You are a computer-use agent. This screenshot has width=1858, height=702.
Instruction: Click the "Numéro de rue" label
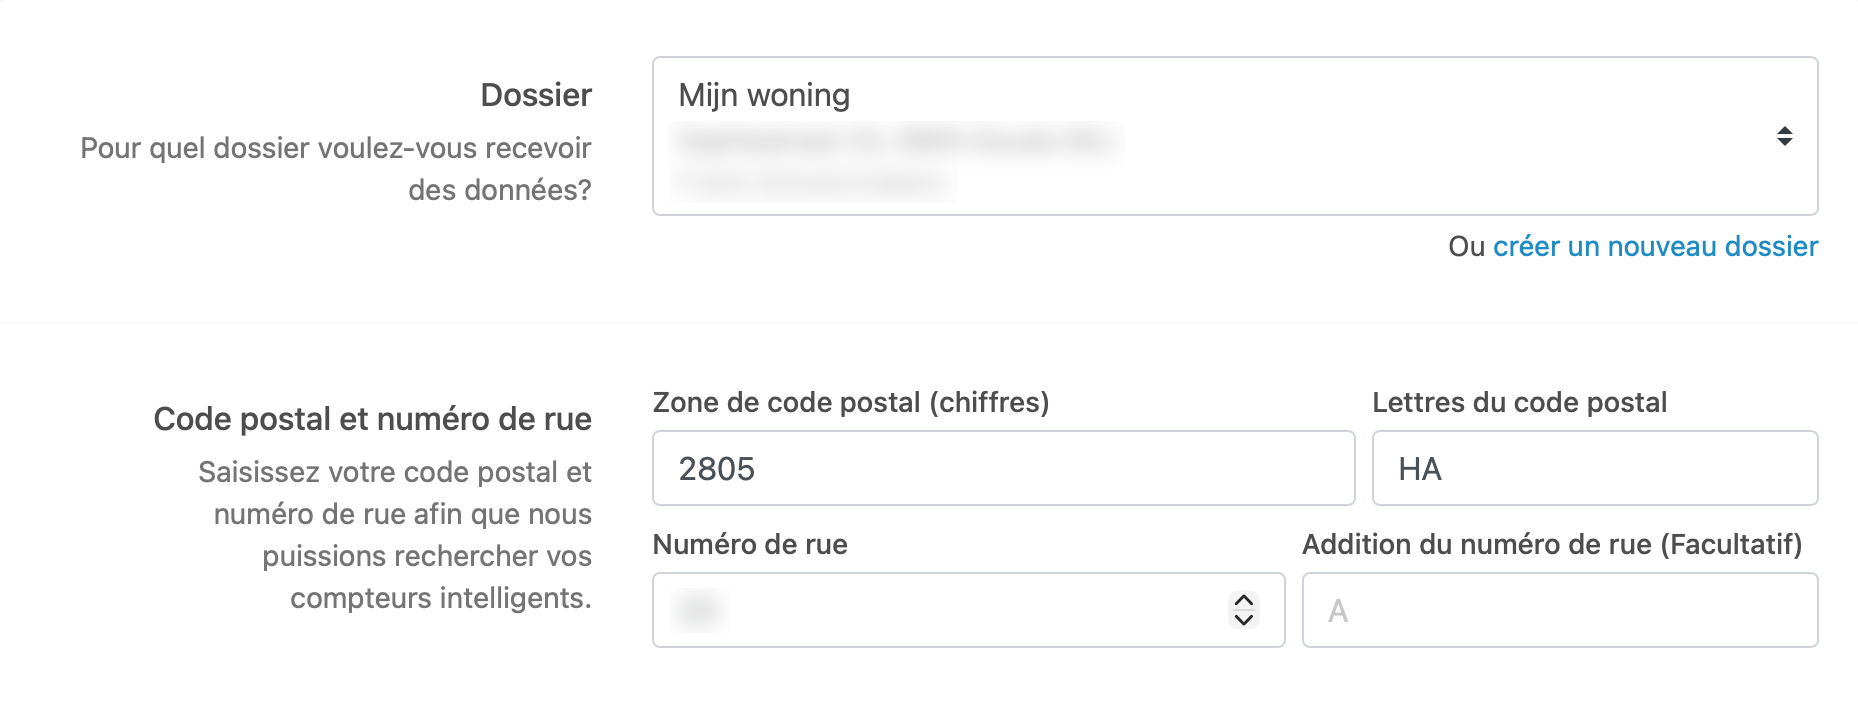[x=750, y=545]
